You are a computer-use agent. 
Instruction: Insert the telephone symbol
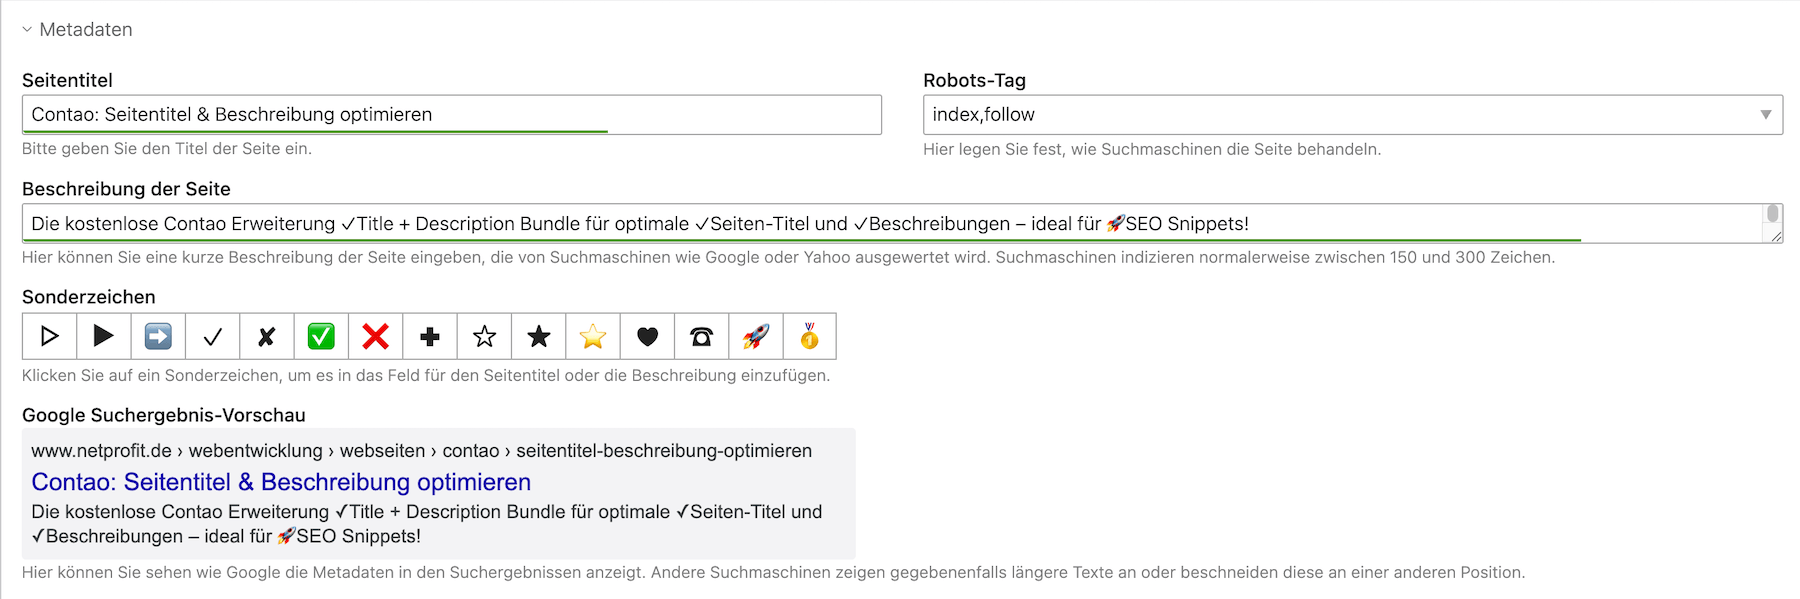coord(701,336)
